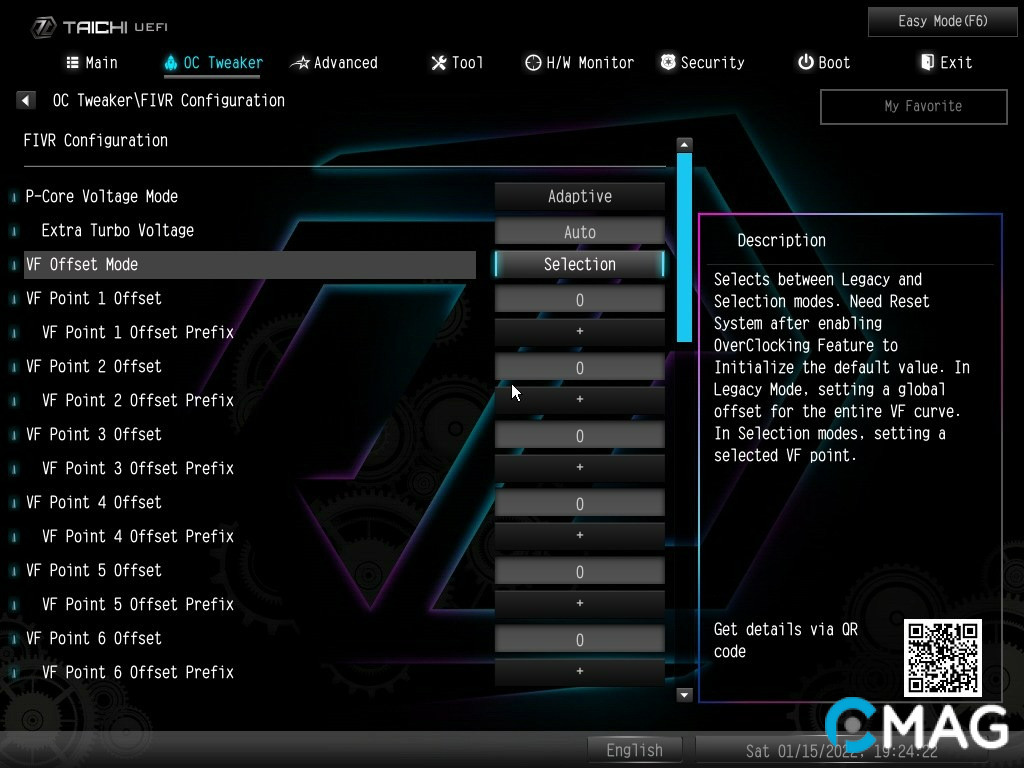This screenshot has width=1024, height=768.
Task: Click the My Favorite button
Action: (x=913, y=106)
